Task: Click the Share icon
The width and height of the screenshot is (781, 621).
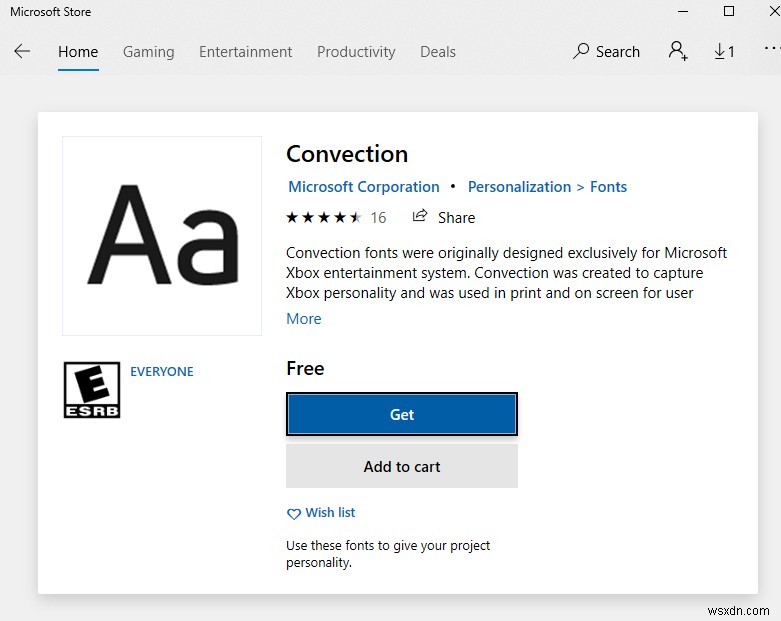Action: (421, 217)
